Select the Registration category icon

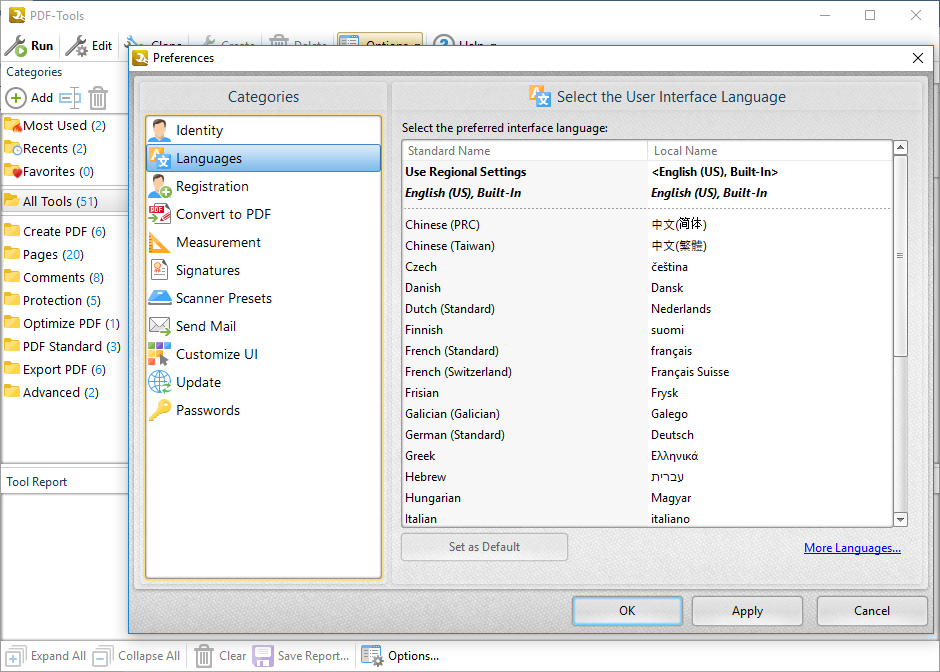160,186
